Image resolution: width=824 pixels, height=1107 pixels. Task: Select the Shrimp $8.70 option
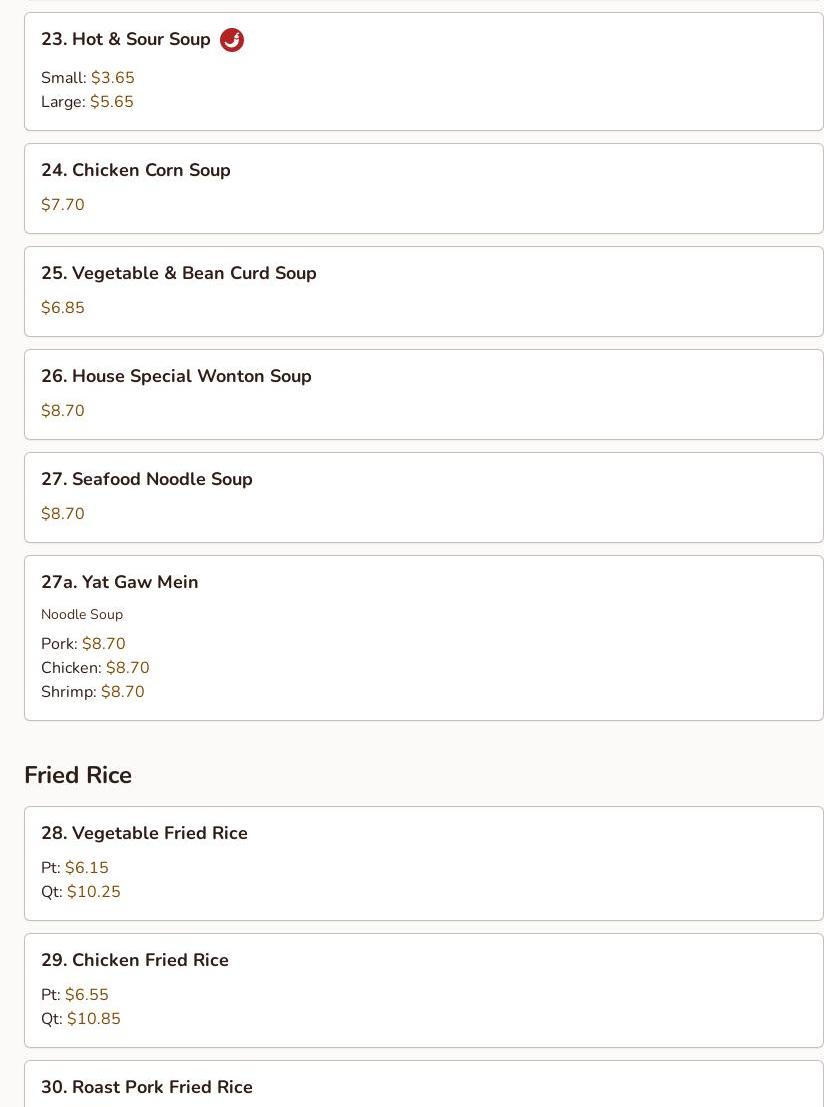92,692
